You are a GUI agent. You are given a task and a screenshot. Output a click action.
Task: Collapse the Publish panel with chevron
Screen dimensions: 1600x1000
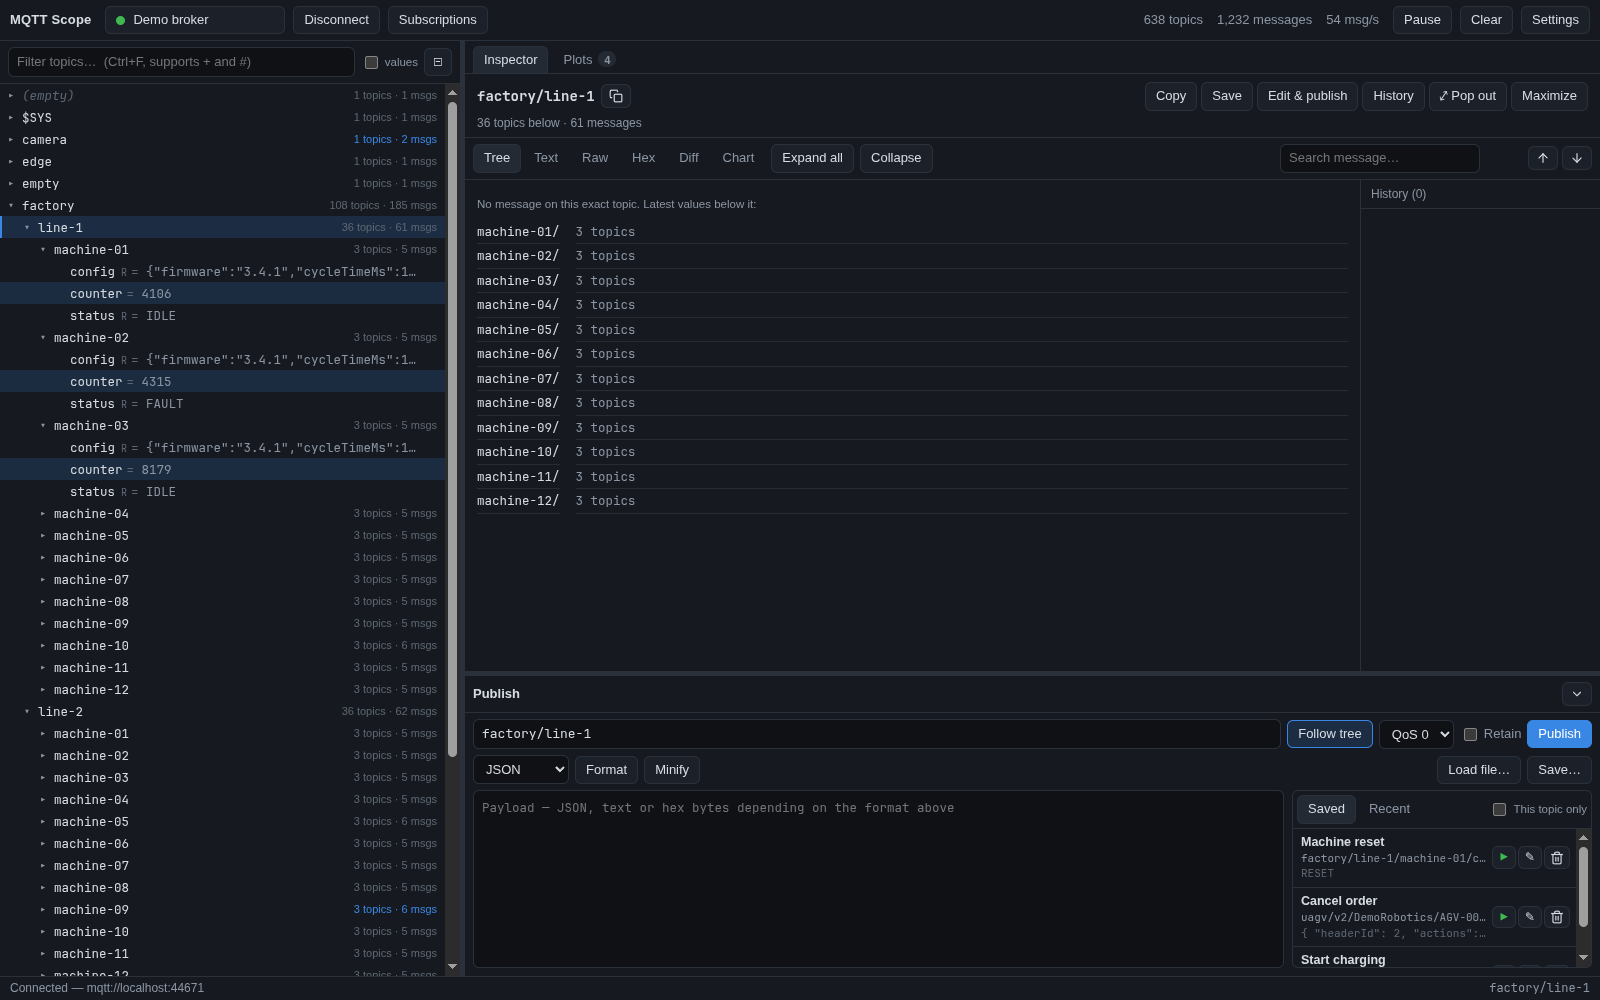pos(1577,694)
